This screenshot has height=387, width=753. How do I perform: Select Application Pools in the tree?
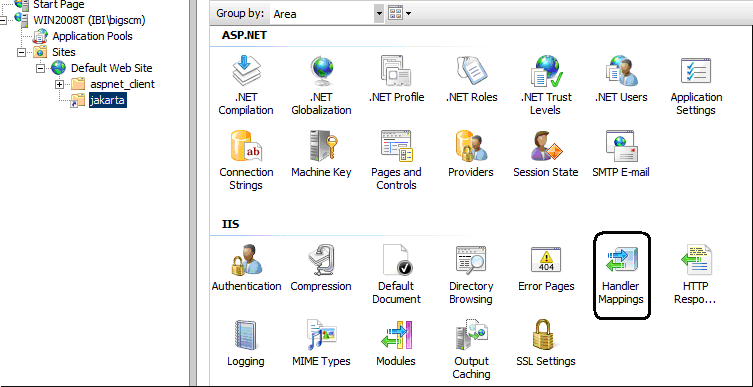[x=92, y=36]
